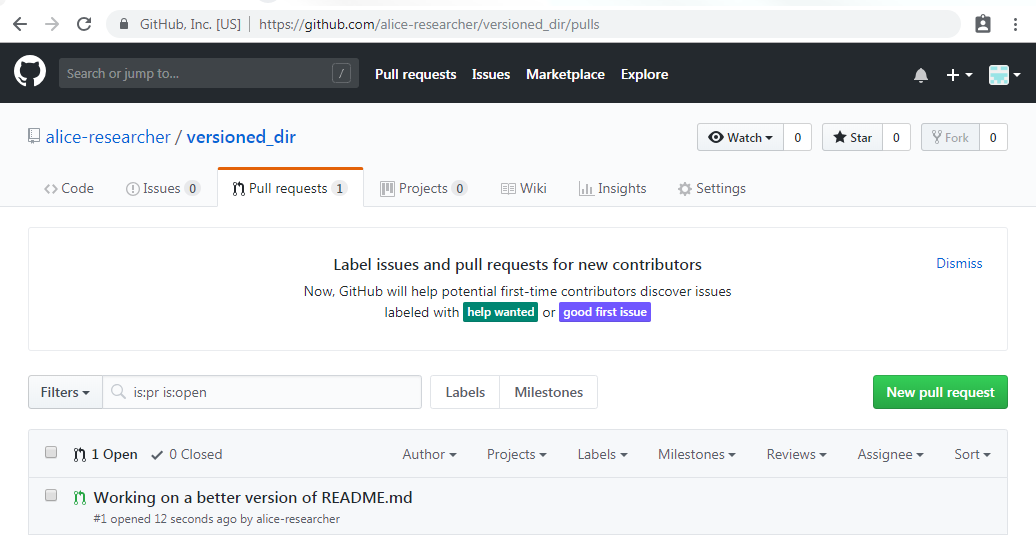Click Pull requests in top navigation bar
1036x550 pixels.
pos(416,74)
